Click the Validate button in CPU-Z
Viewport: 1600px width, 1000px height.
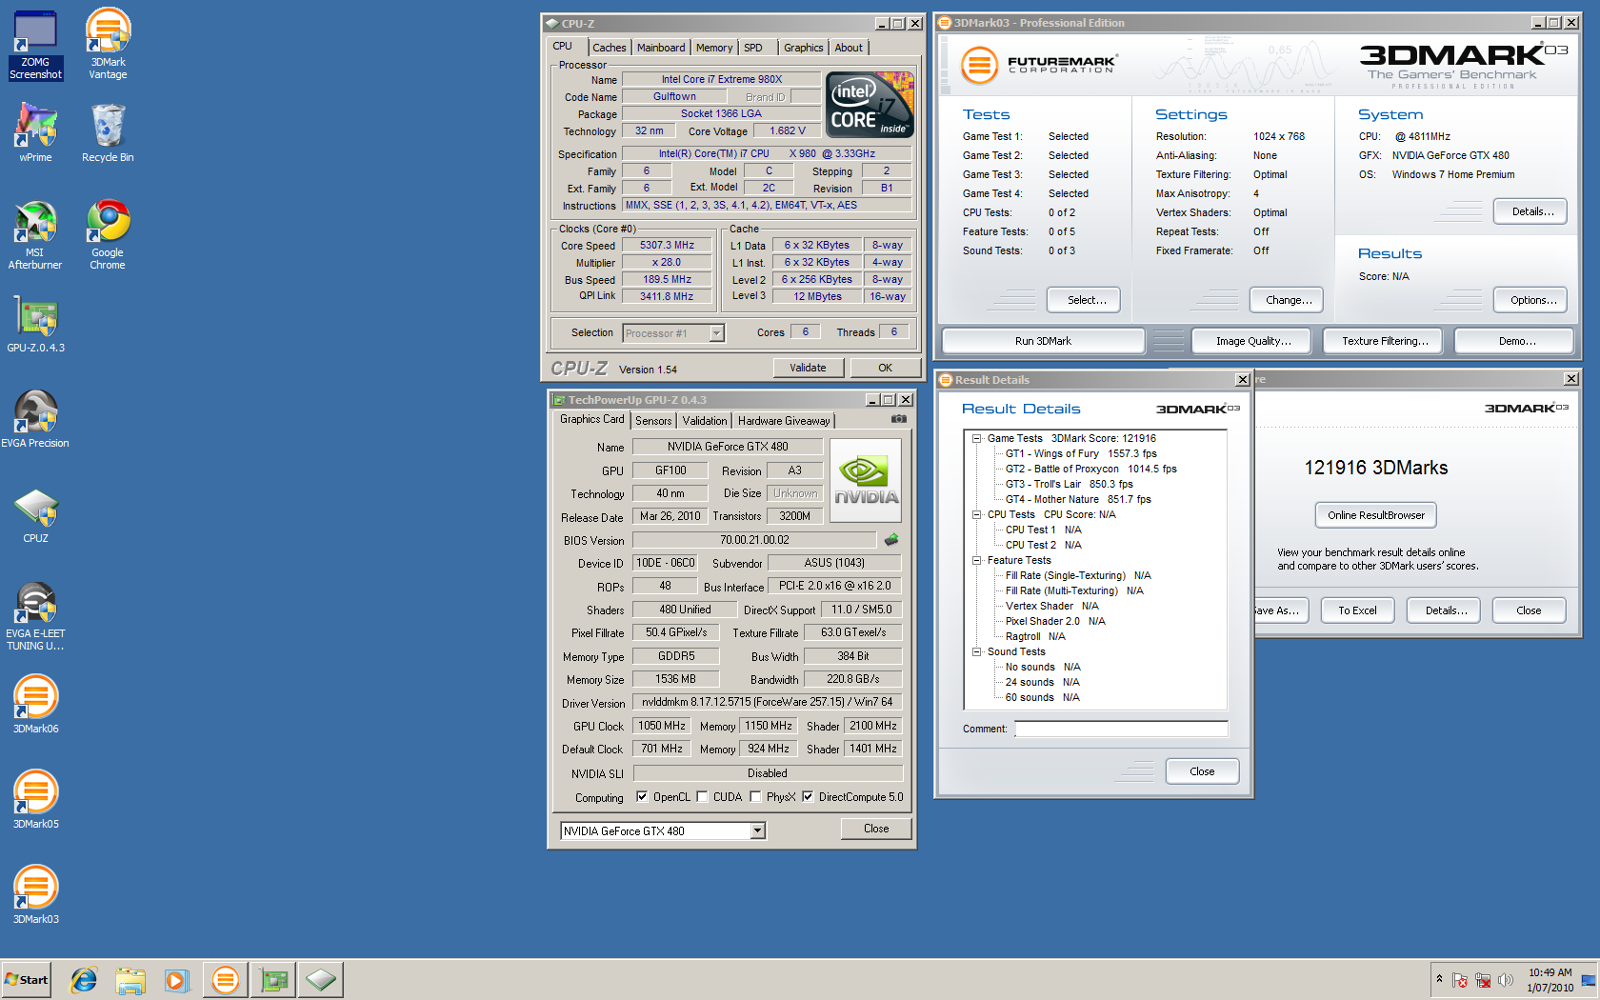808,368
